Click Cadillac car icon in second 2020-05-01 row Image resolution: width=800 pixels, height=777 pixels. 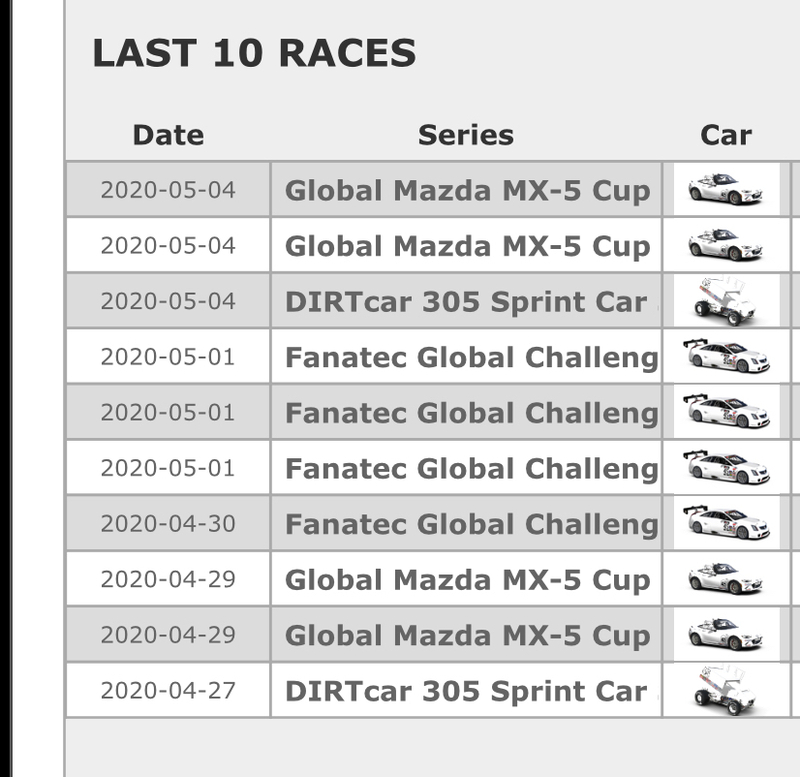coord(727,411)
